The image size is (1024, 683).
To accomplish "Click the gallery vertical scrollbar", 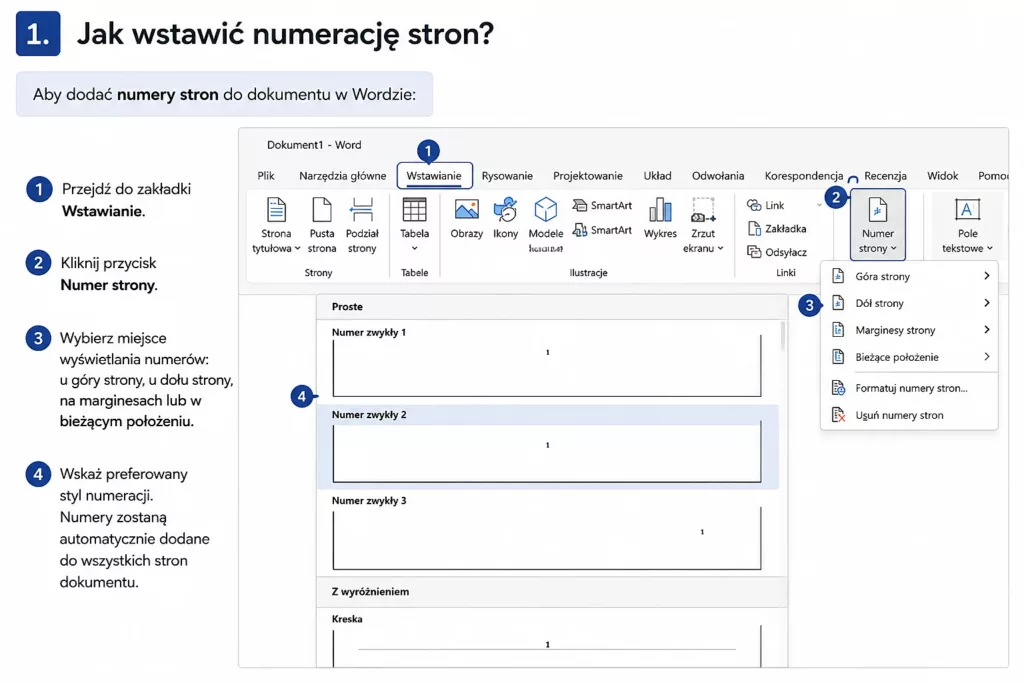I will pos(783,336).
